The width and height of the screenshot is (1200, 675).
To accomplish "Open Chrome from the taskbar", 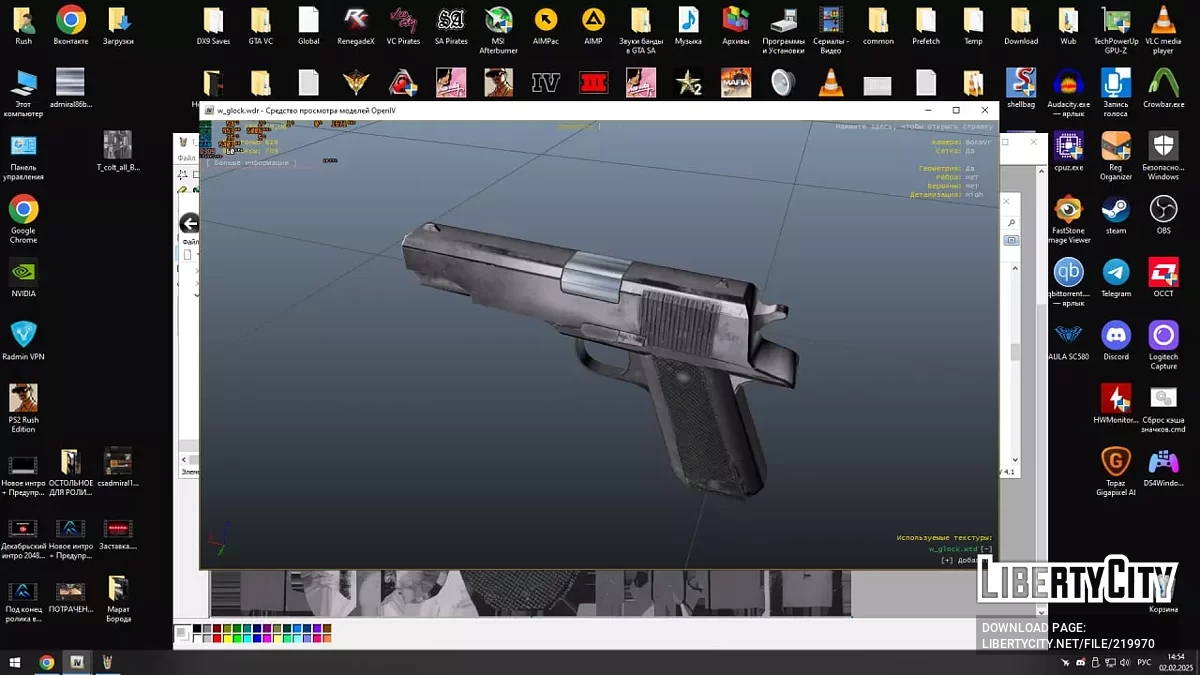I will pos(46,662).
